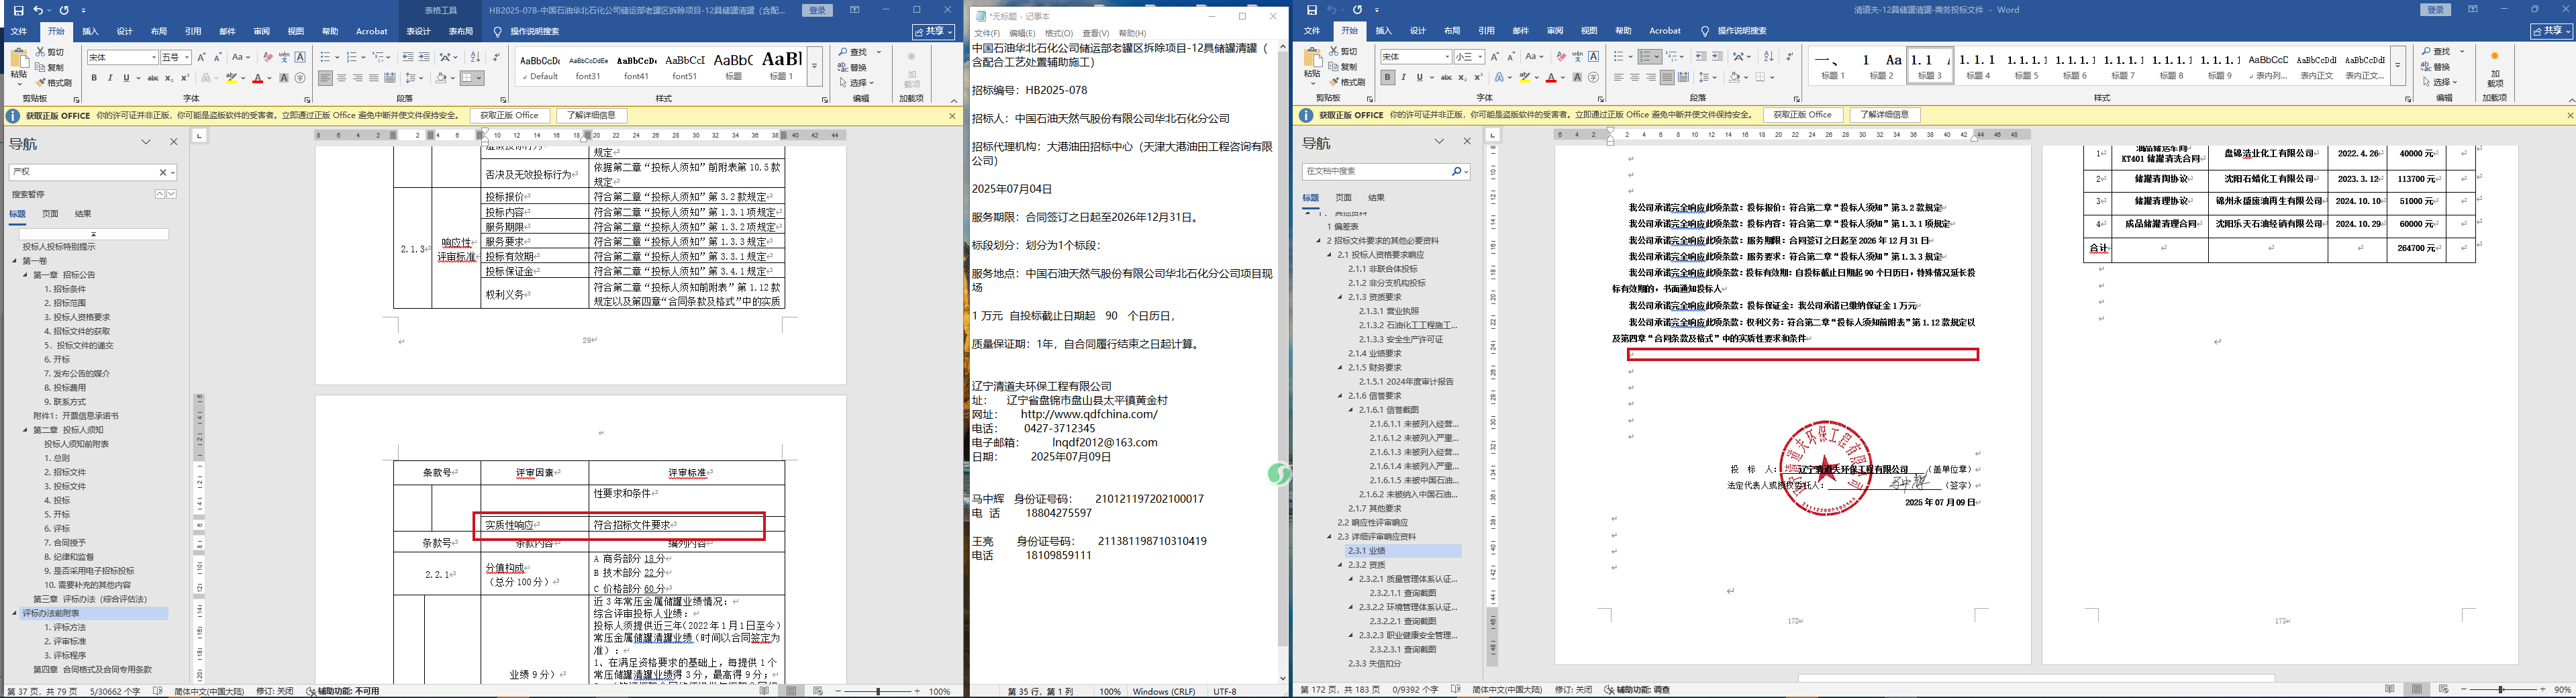Apply distributed alignment in right Word ribbon
Viewport: 2576px width, 698px height.
pos(1683,77)
